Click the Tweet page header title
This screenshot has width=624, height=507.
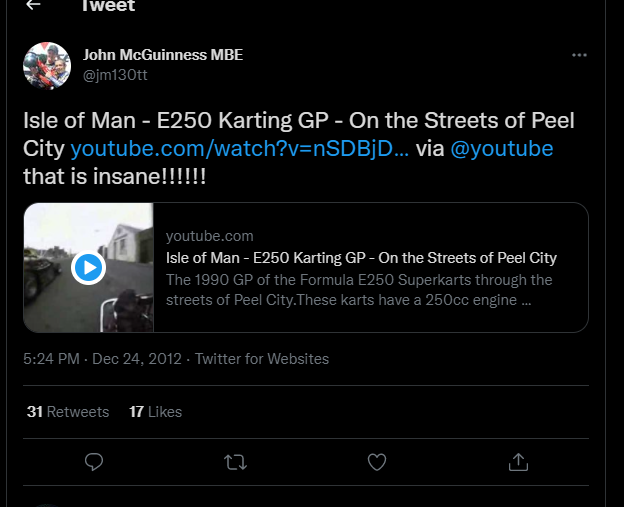108,6
